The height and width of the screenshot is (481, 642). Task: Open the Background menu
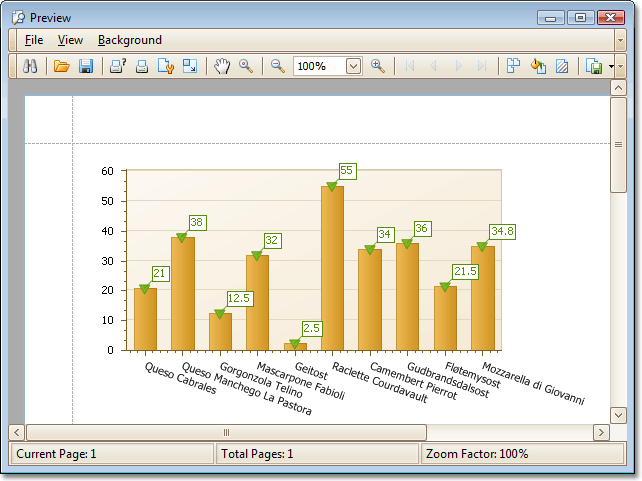click(x=130, y=40)
